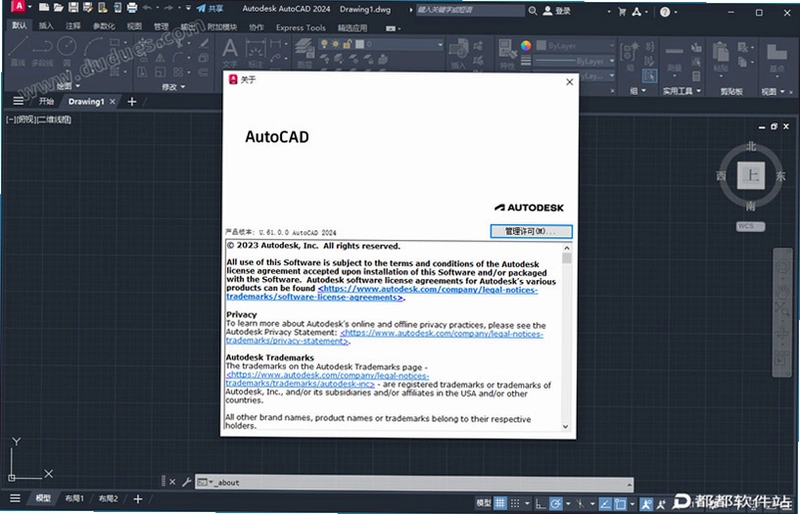Image resolution: width=800 pixels, height=514 pixels.
Task: Select the Text tool with letter A
Action: (x=230, y=52)
